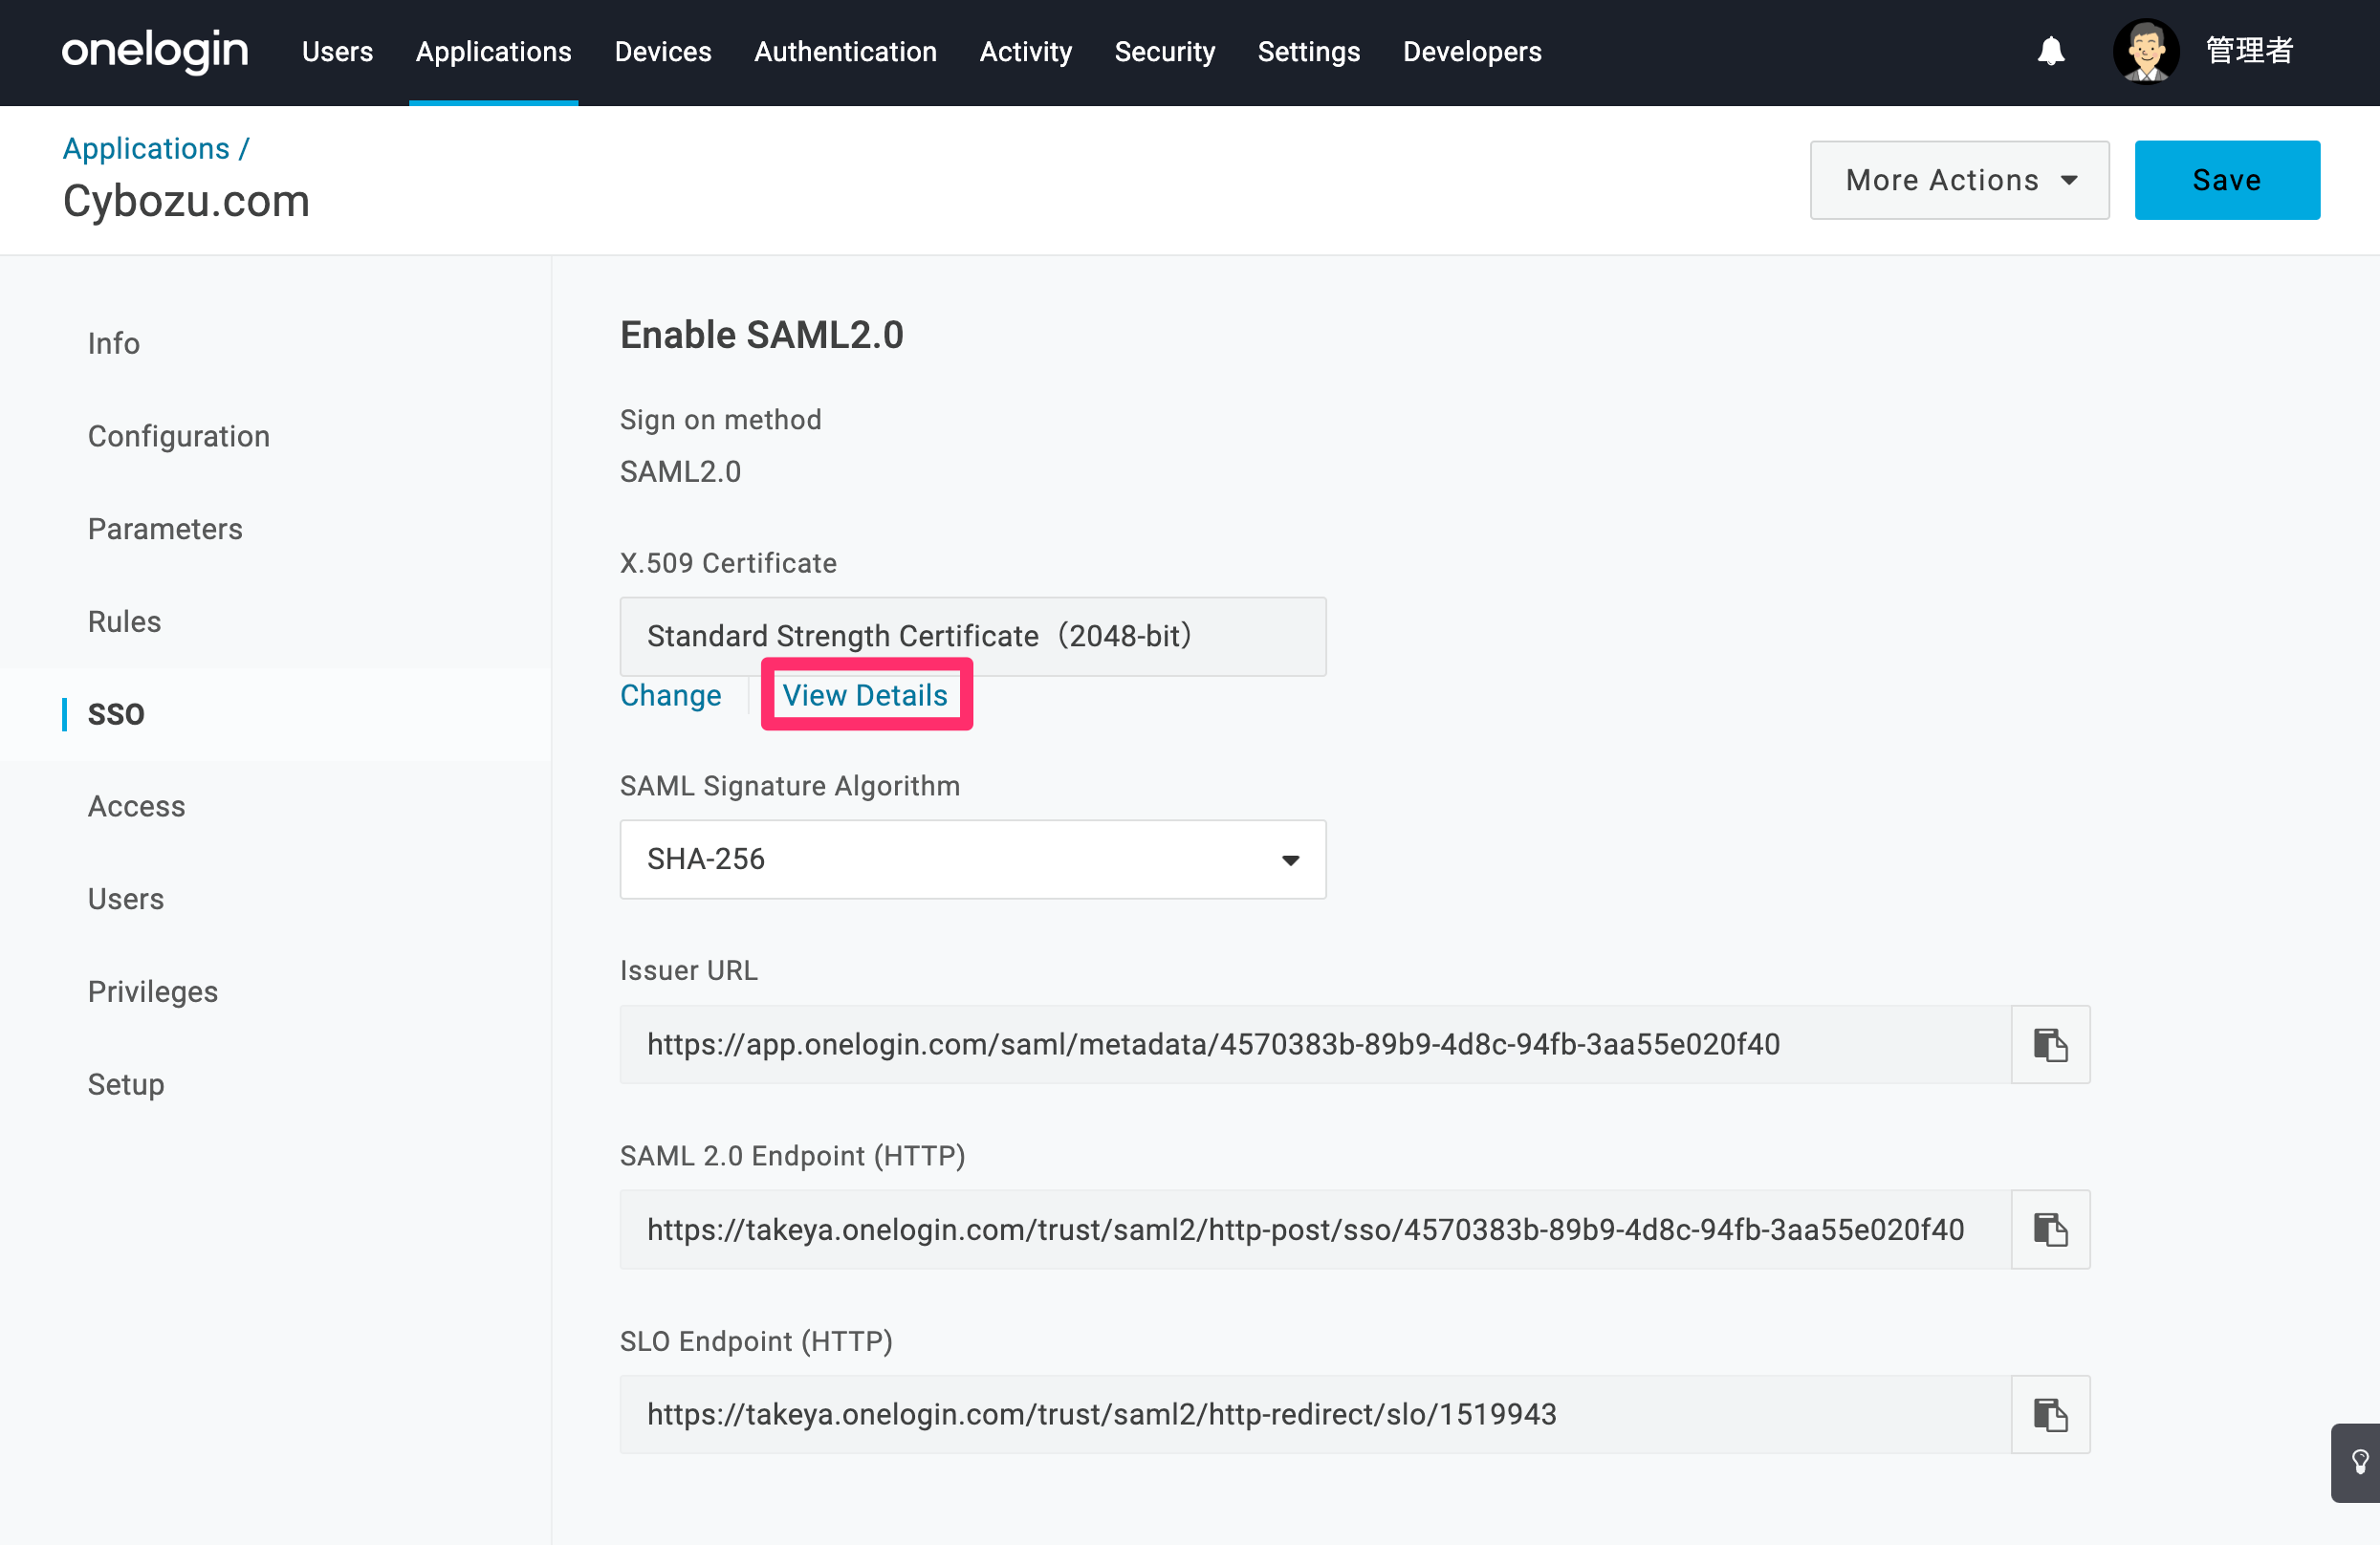The width and height of the screenshot is (2380, 1545).
Task: Open the notifications bell
Action: click(2051, 51)
